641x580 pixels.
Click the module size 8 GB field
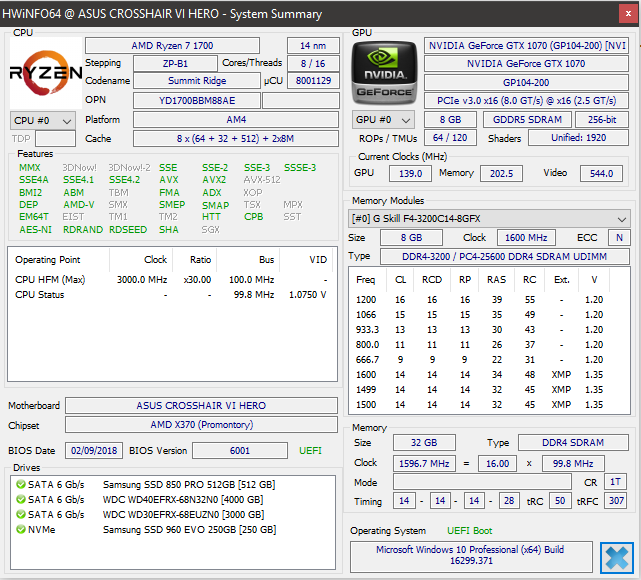coord(411,237)
